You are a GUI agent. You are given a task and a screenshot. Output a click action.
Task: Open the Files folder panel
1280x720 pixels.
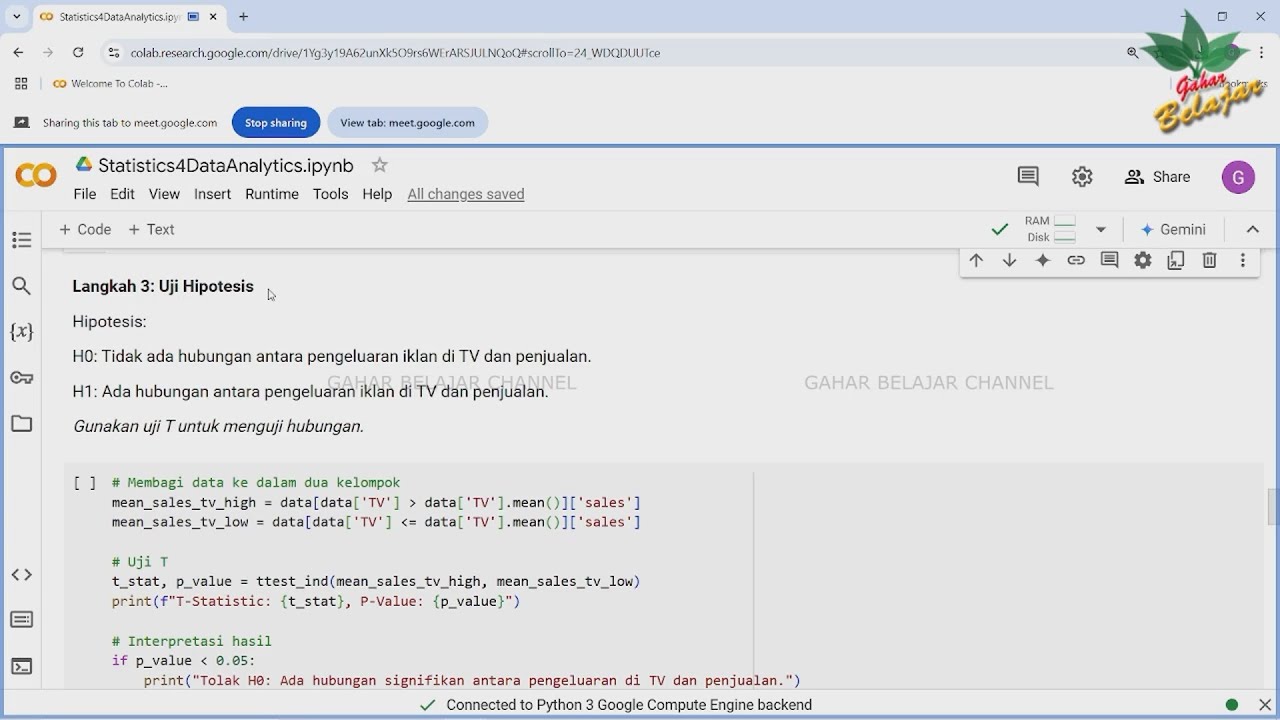click(x=21, y=424)
